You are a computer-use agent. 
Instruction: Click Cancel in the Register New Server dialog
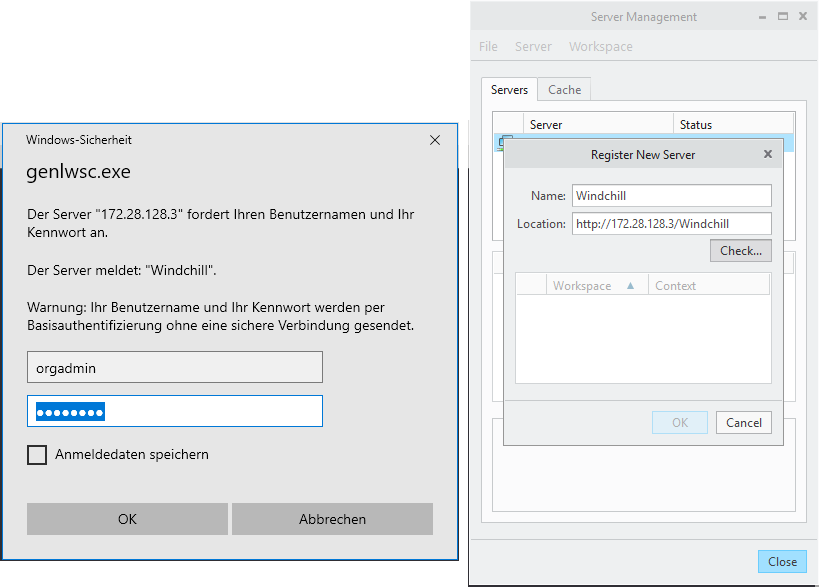[744, 422]
